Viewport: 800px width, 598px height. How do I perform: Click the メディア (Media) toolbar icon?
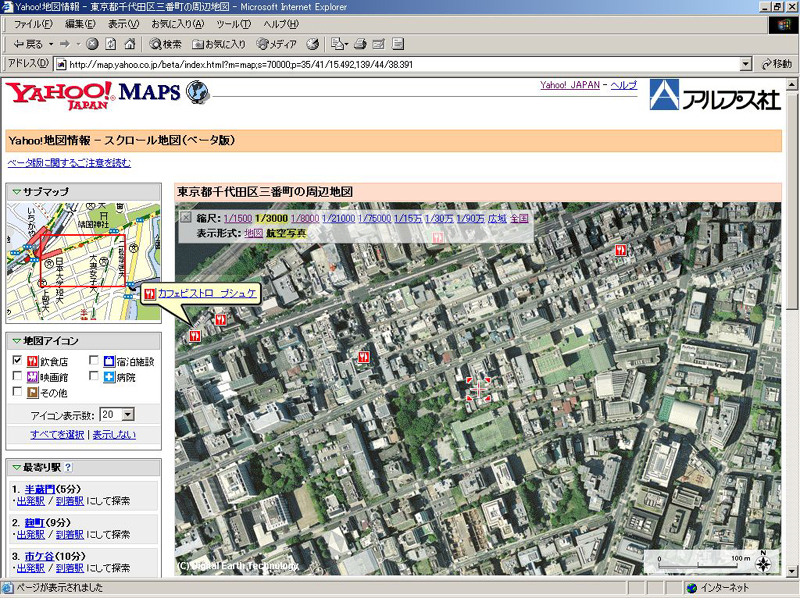[x=272, y=43]
